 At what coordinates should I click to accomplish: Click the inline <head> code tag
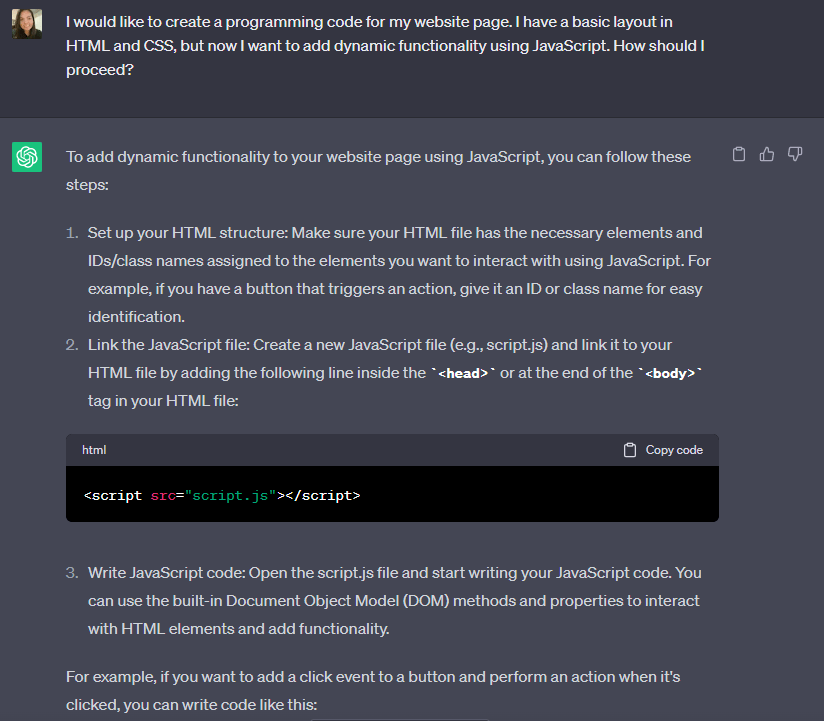click(x=463, y=373)
